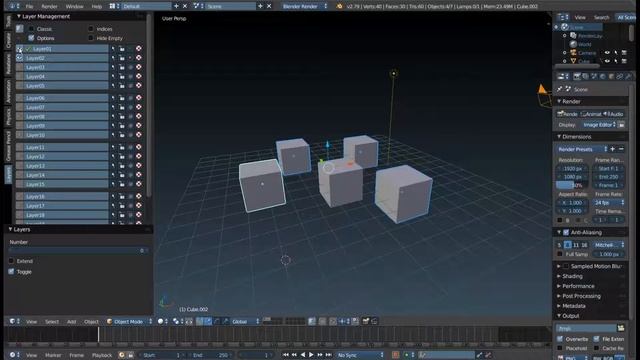Viewport: 640px width, 360px height.
Task: Click the Render Layers tab icon in properties
Action: [x=585, y=76]
